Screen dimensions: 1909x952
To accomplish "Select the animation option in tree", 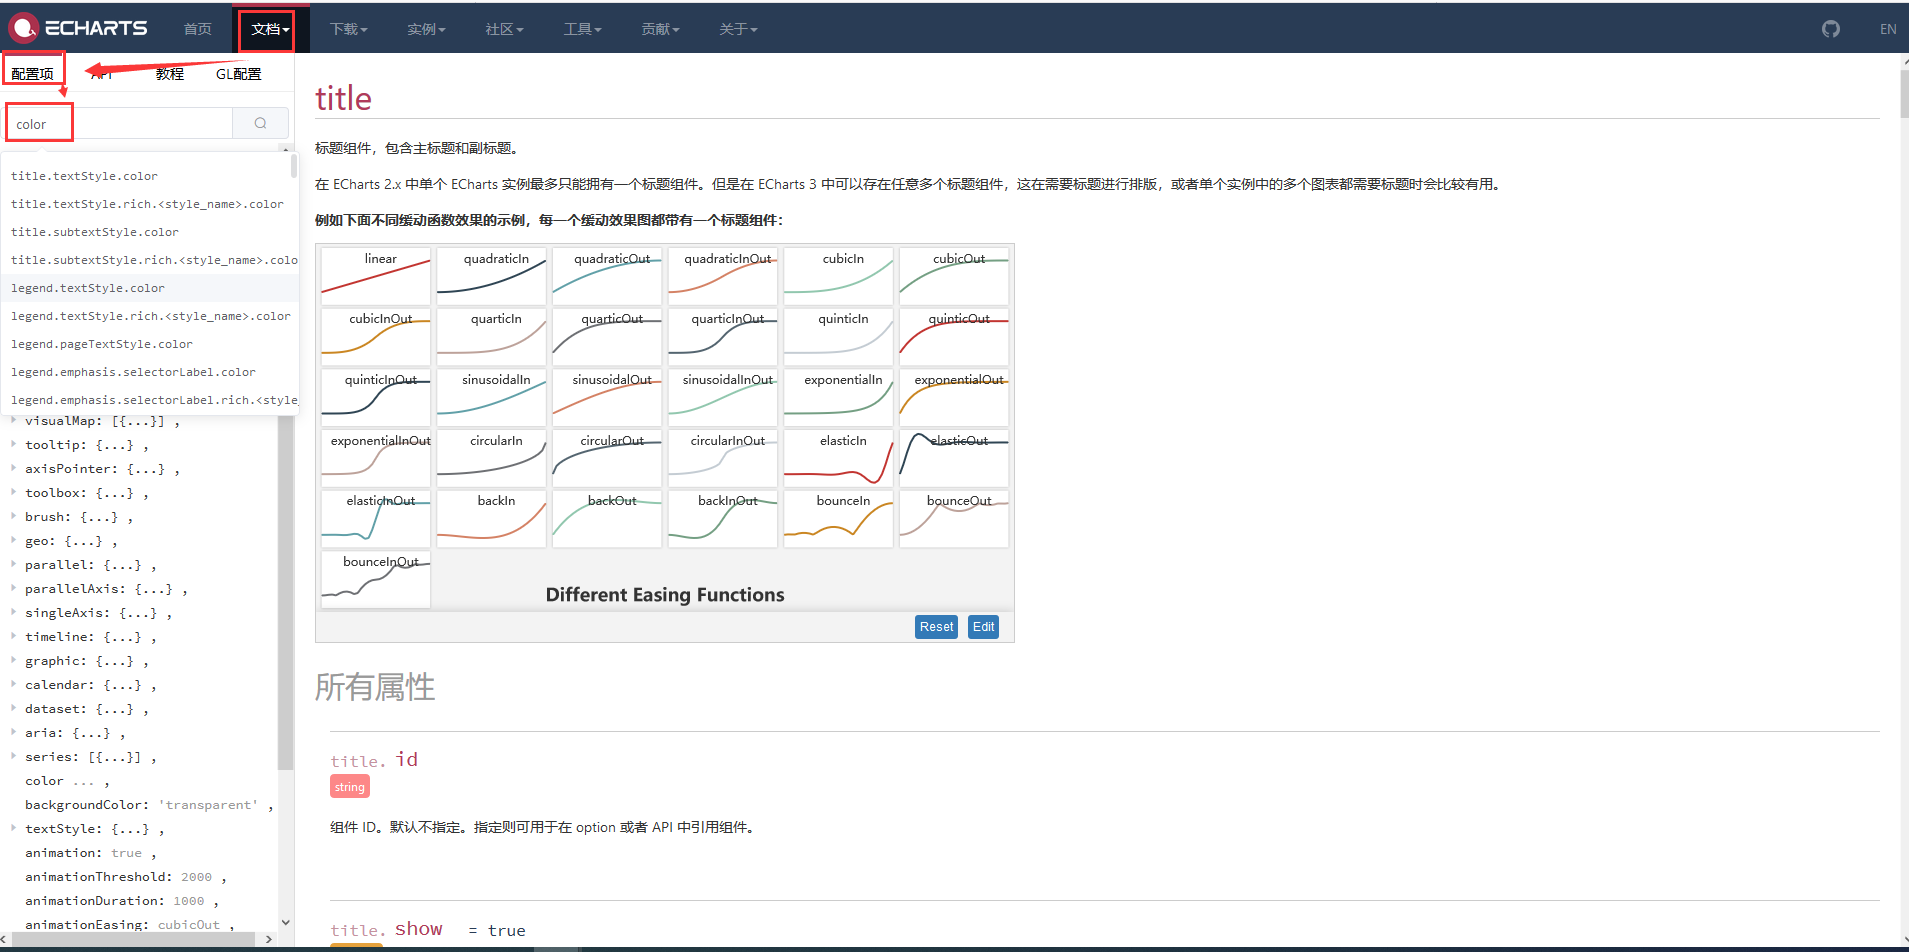I will point(61,853).
